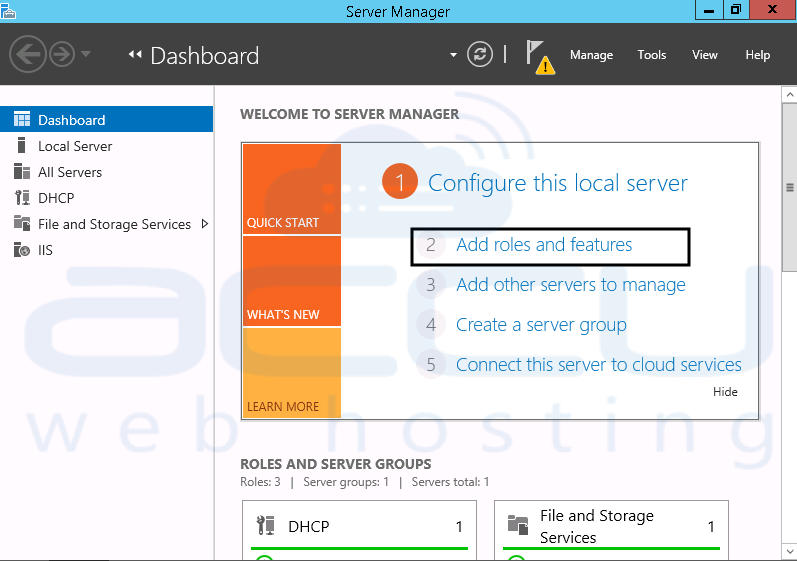Select the QUICK START tile
Viewport: 797px width, 561px height.
(292, 189)
